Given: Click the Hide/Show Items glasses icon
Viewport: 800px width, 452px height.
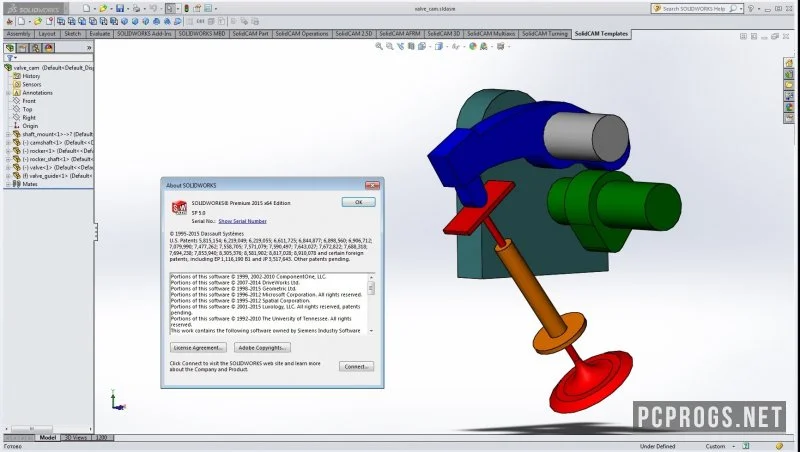Looking at the screenshot, I should [456, 46].
